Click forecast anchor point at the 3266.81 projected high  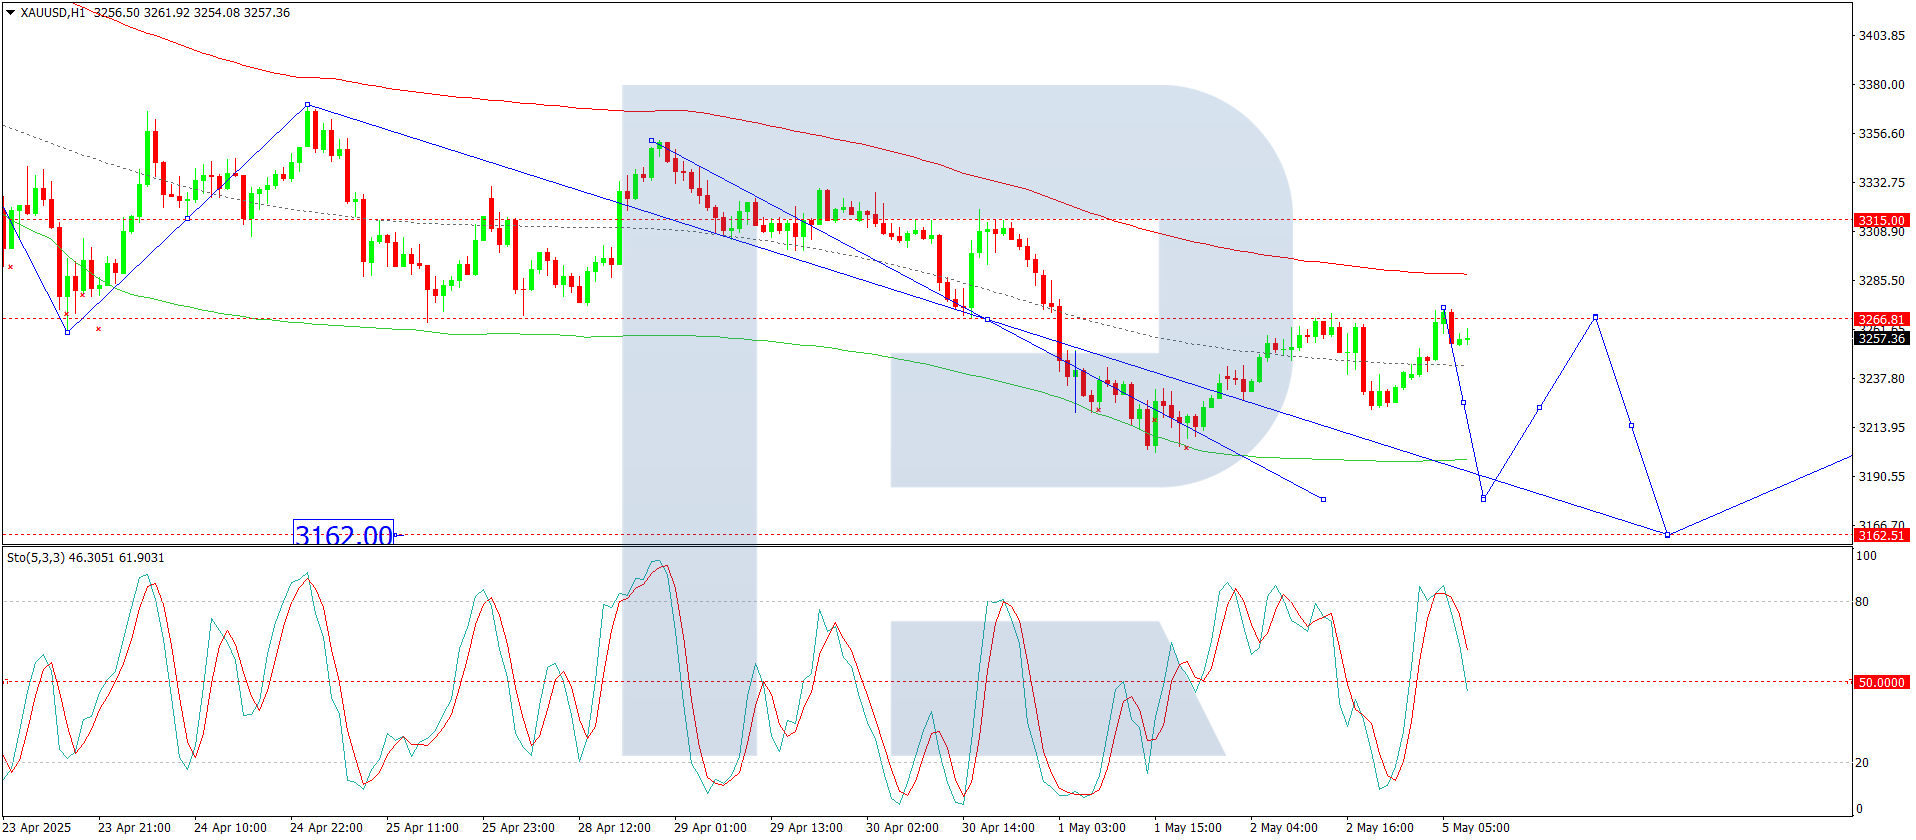(1595, 317)
